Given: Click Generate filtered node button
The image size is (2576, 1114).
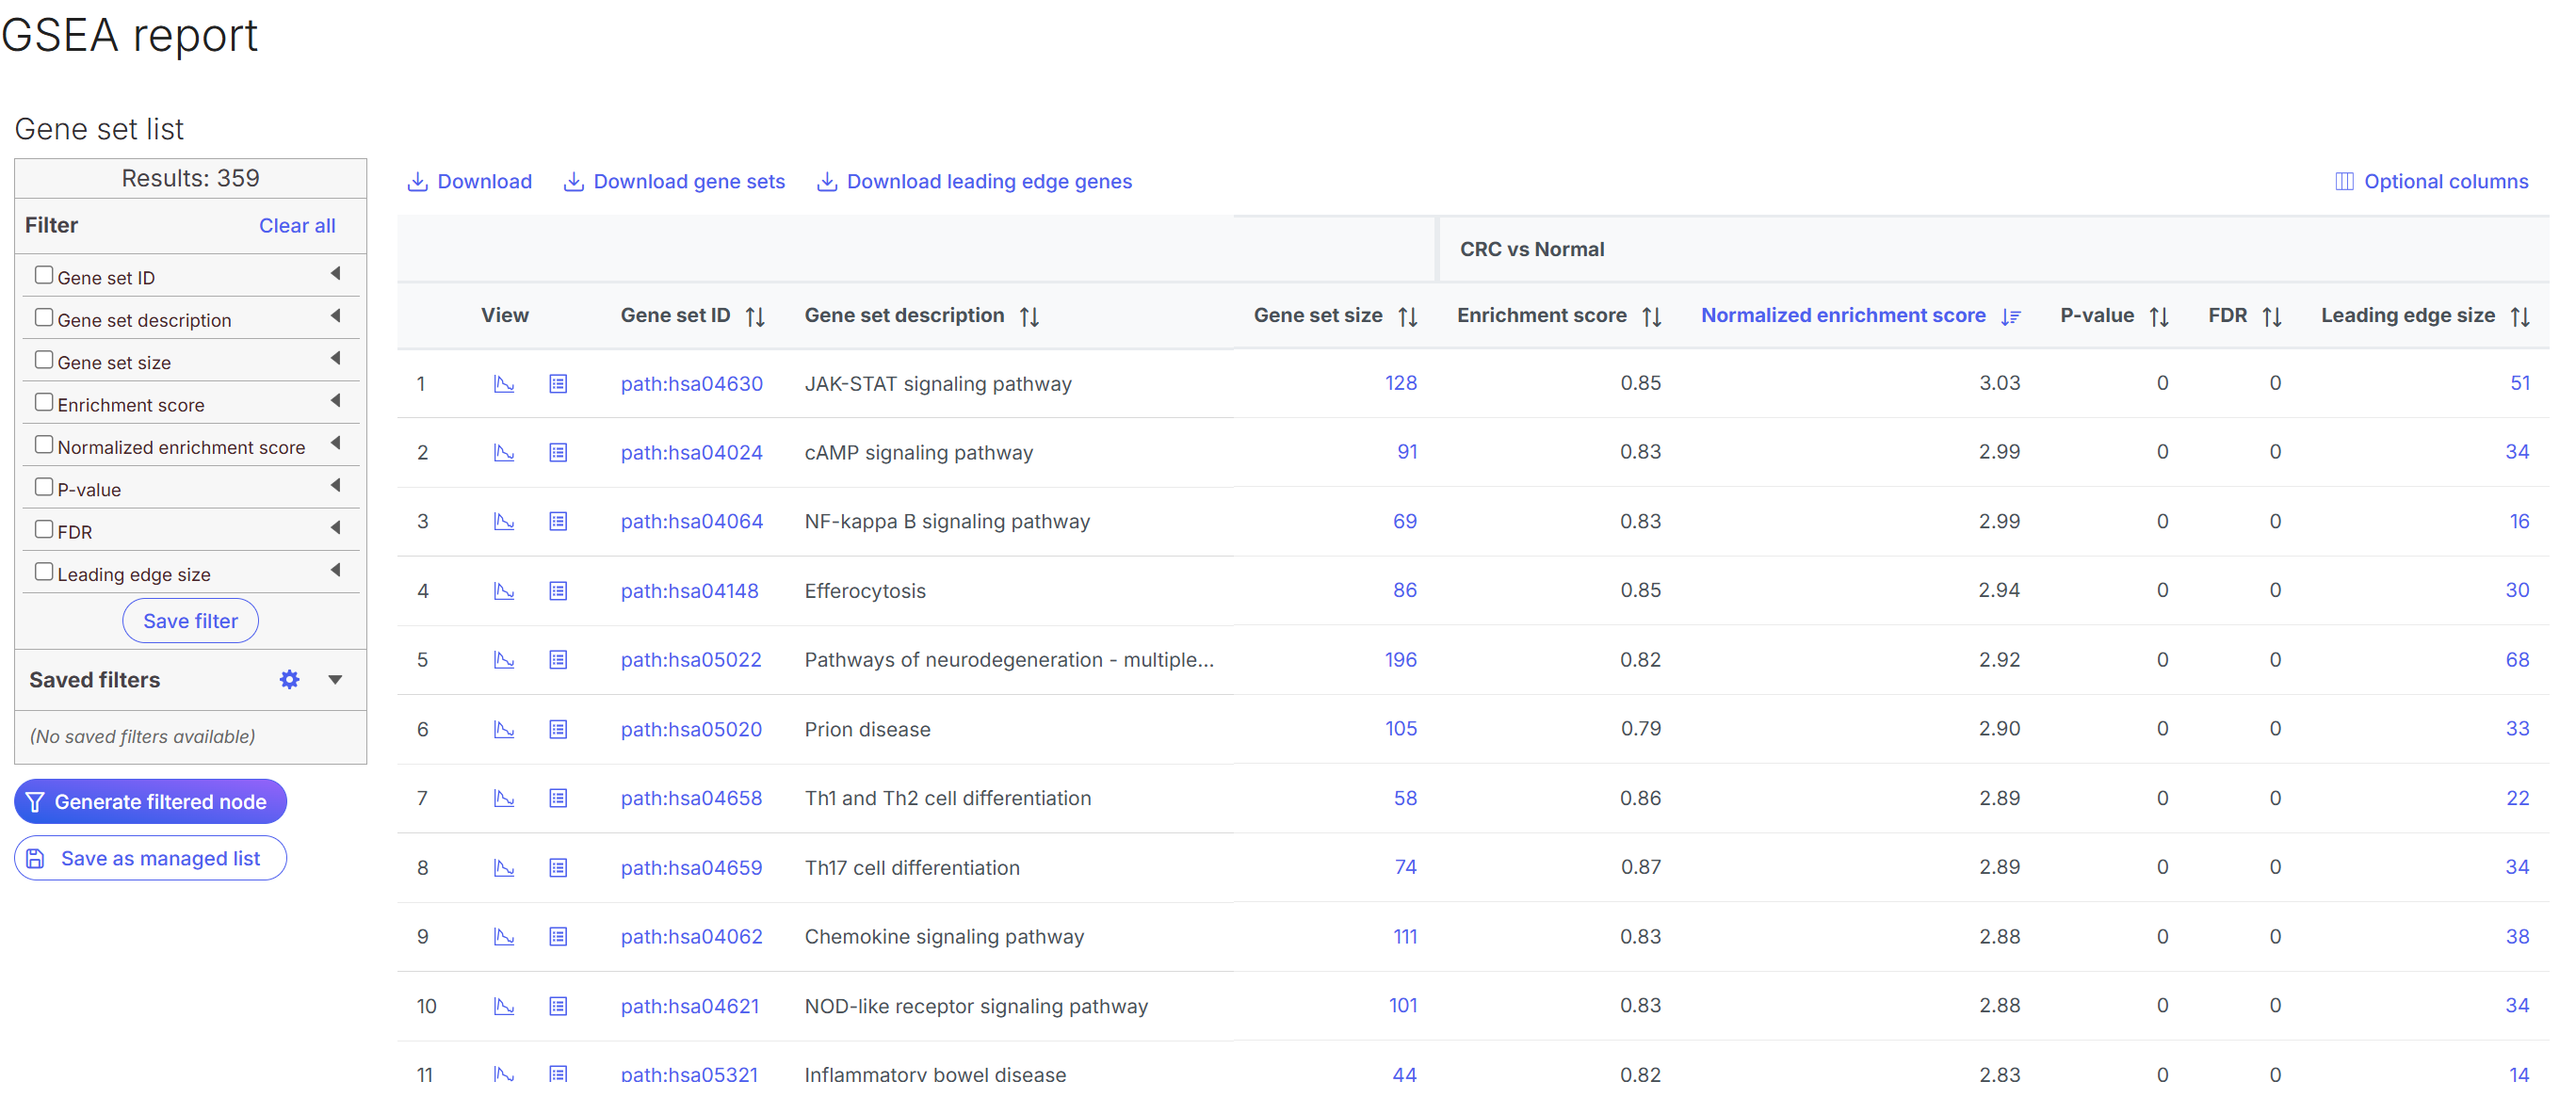Looking at the screenshot, I should [150, 802].
